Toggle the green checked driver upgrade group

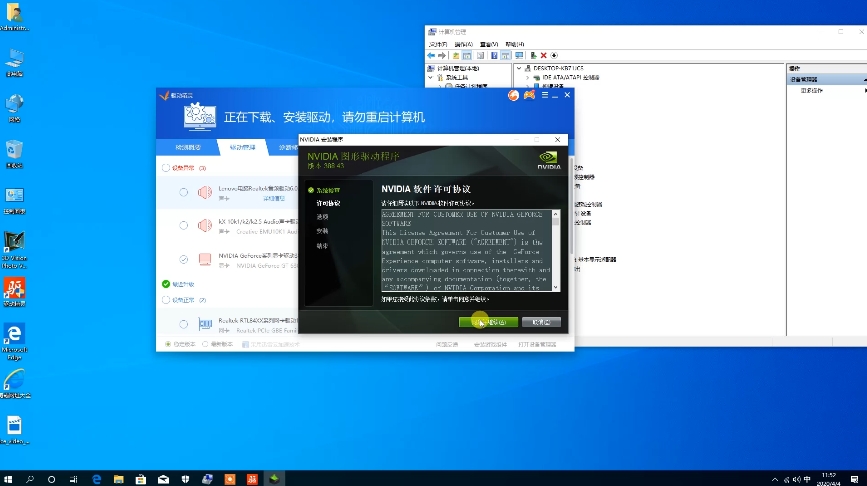(166, 284)
